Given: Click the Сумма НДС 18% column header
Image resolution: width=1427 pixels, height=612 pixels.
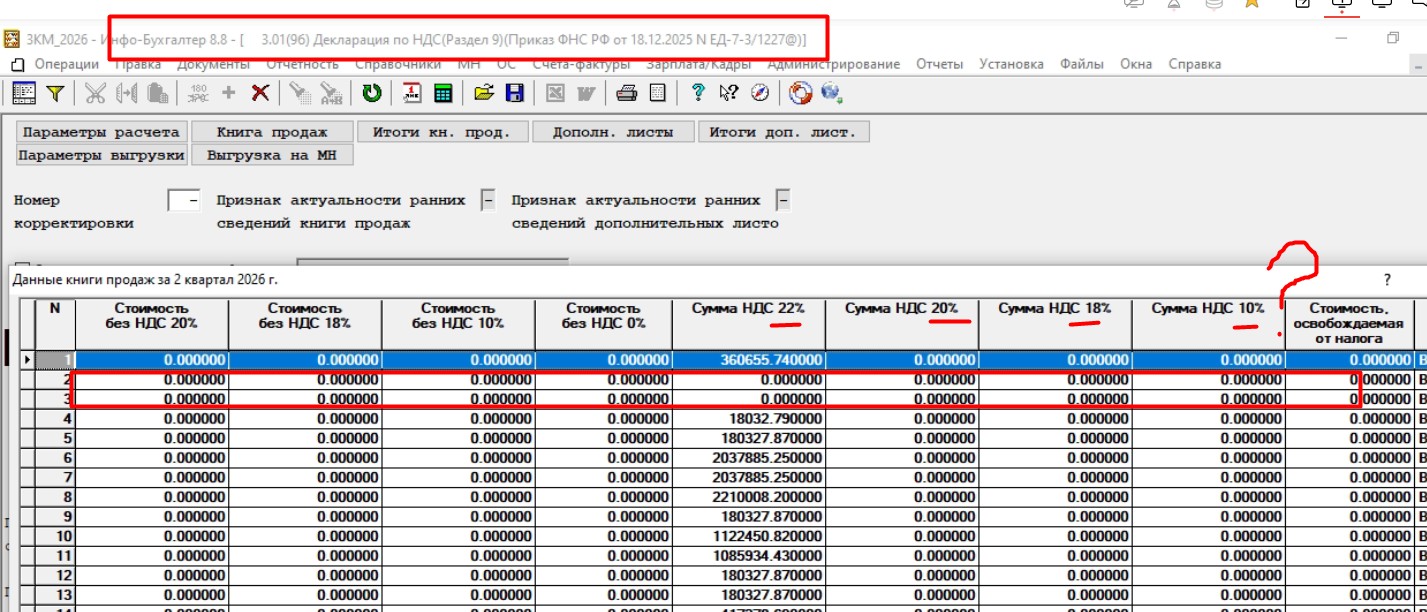Looking at the screenshot, I should point(1055,324).
